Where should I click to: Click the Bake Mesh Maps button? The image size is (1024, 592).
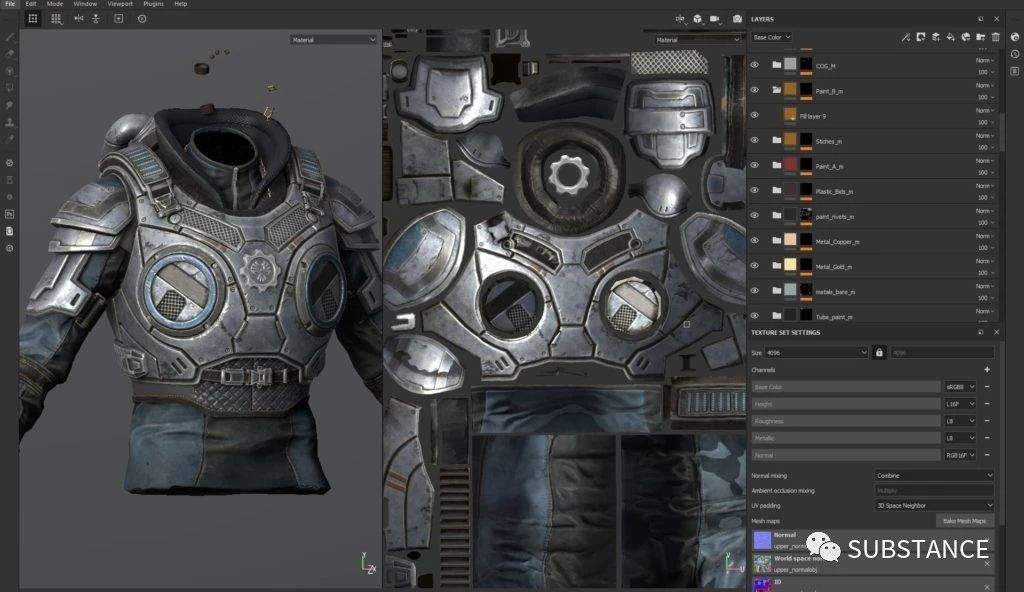pos(965,521)
